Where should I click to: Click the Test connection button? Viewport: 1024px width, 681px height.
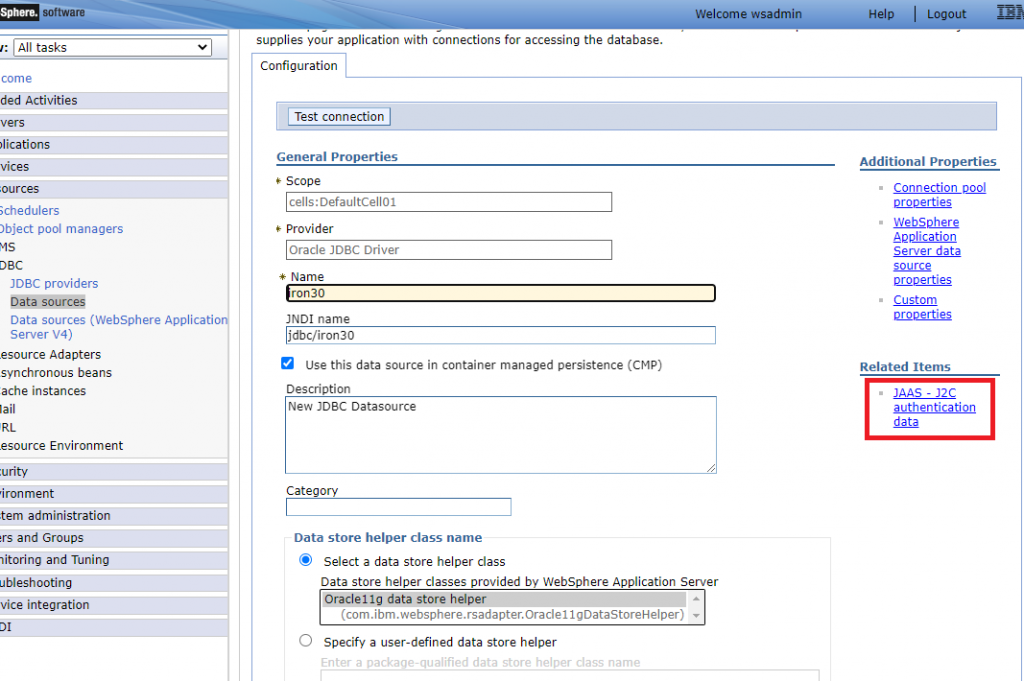click(x=339, y=116)
